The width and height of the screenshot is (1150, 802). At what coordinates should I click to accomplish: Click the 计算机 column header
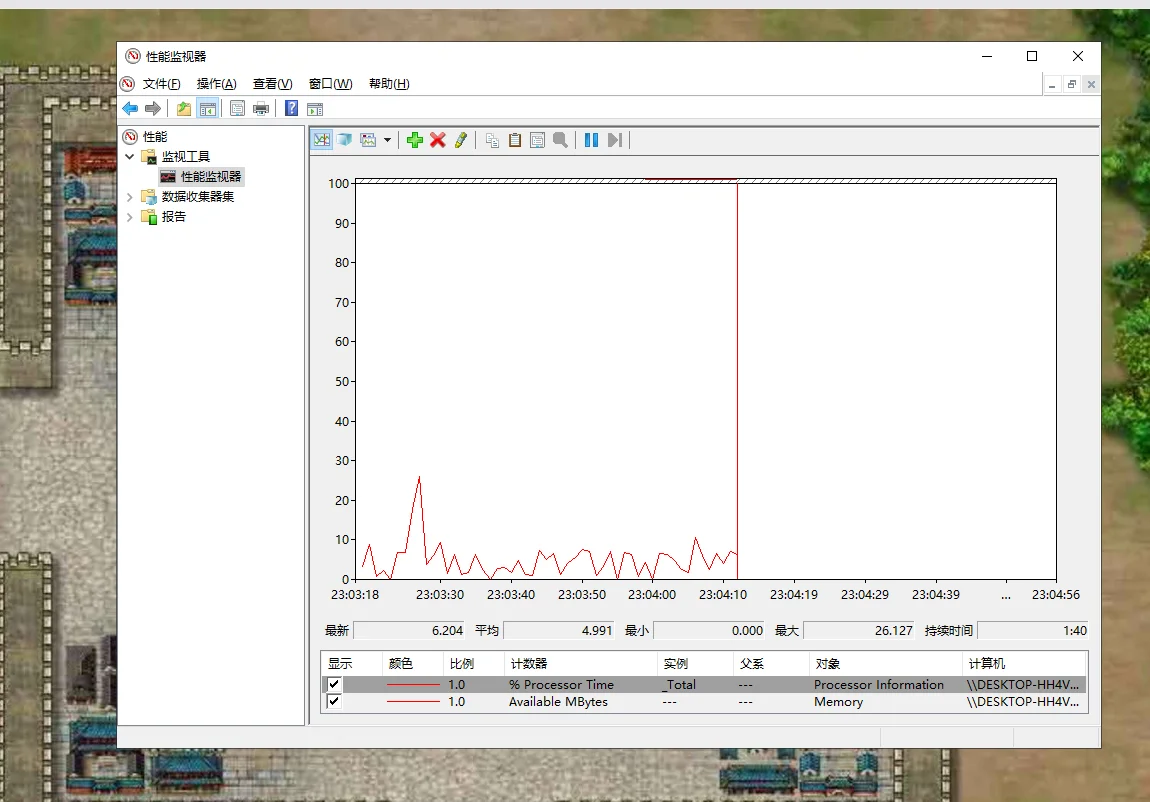click(1023, 663)
